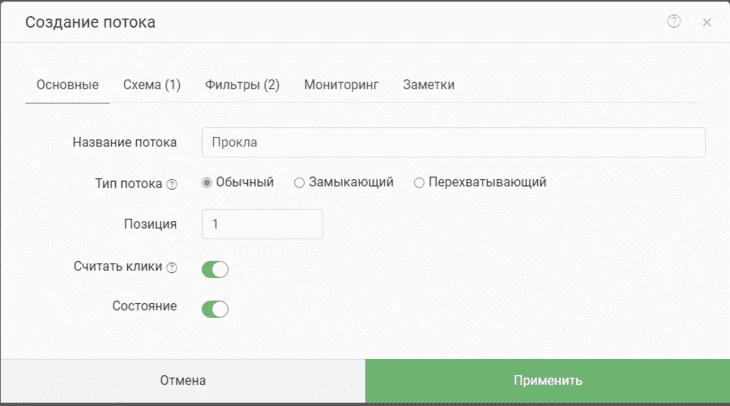Viewport: 730px width, 406px height.
Task: Open the Заметки tab
Action: (429, 85)
